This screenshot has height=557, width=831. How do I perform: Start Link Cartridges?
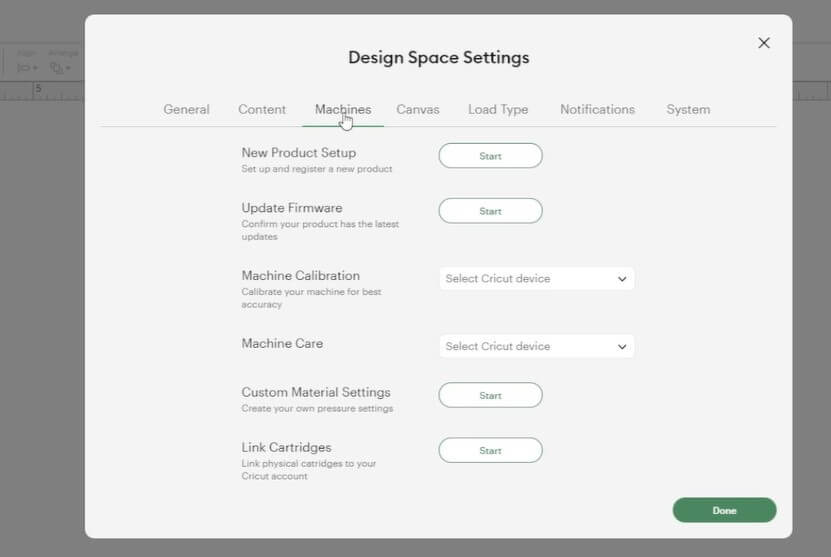pyautogui.click(x=490, y=450)
